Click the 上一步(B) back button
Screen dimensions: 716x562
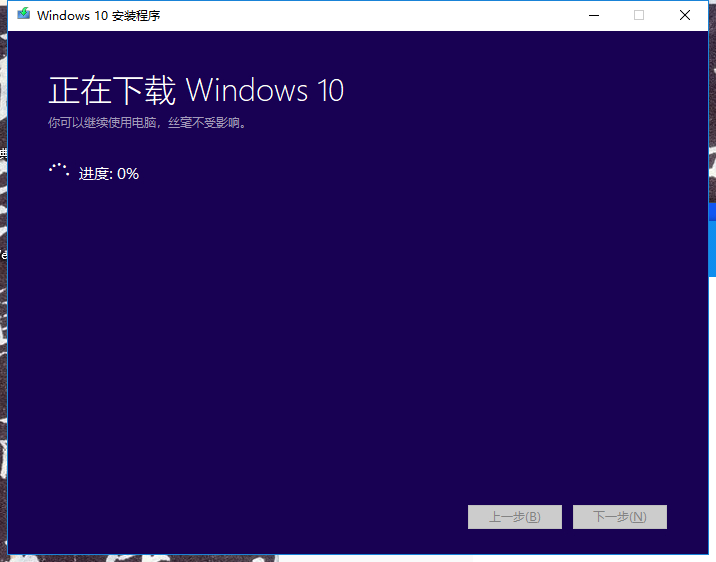point(515,517)
